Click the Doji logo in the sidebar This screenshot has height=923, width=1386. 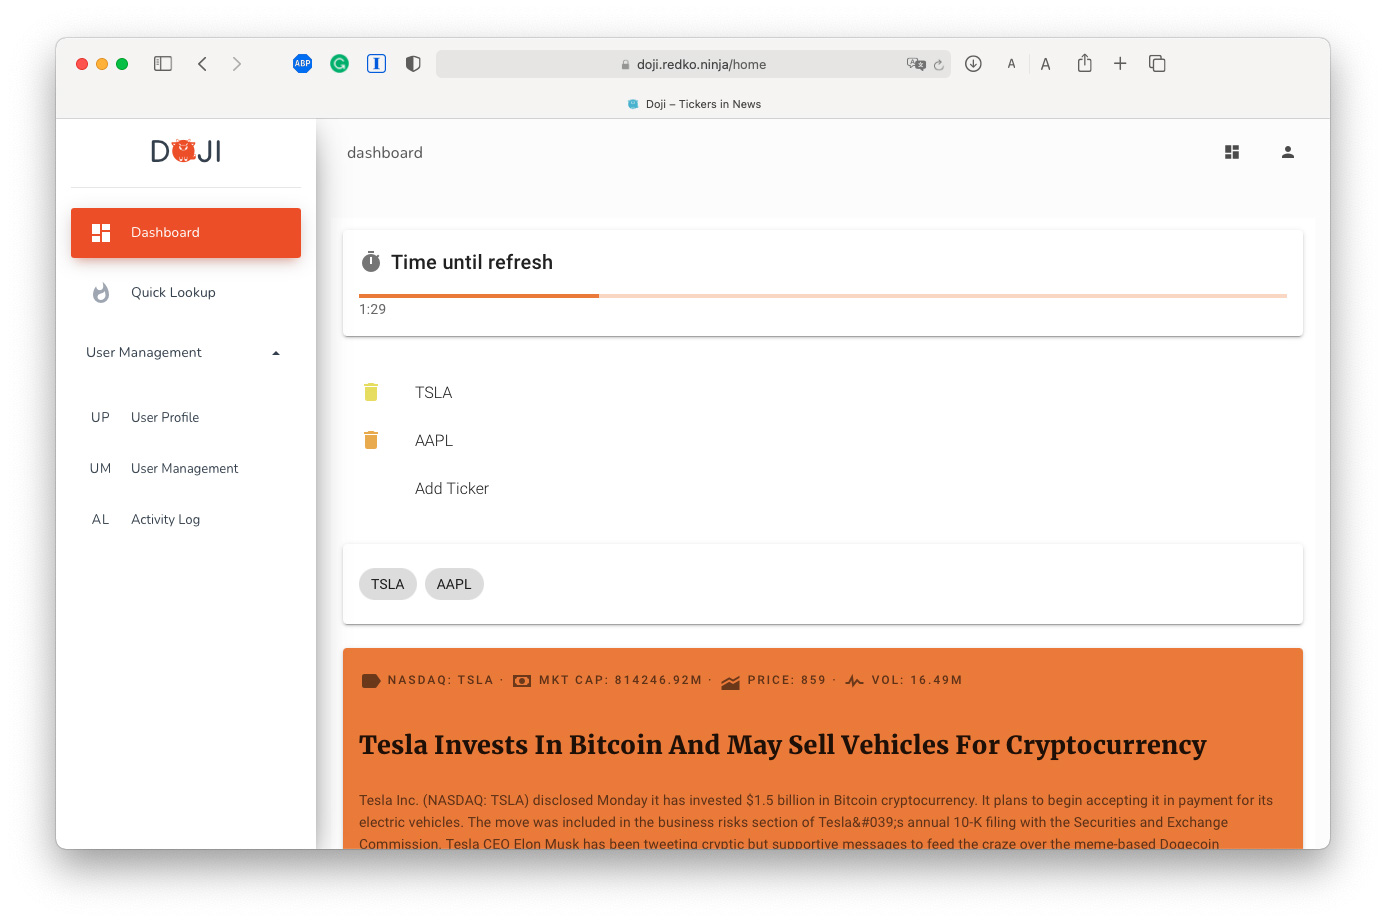tap(186, 152)
